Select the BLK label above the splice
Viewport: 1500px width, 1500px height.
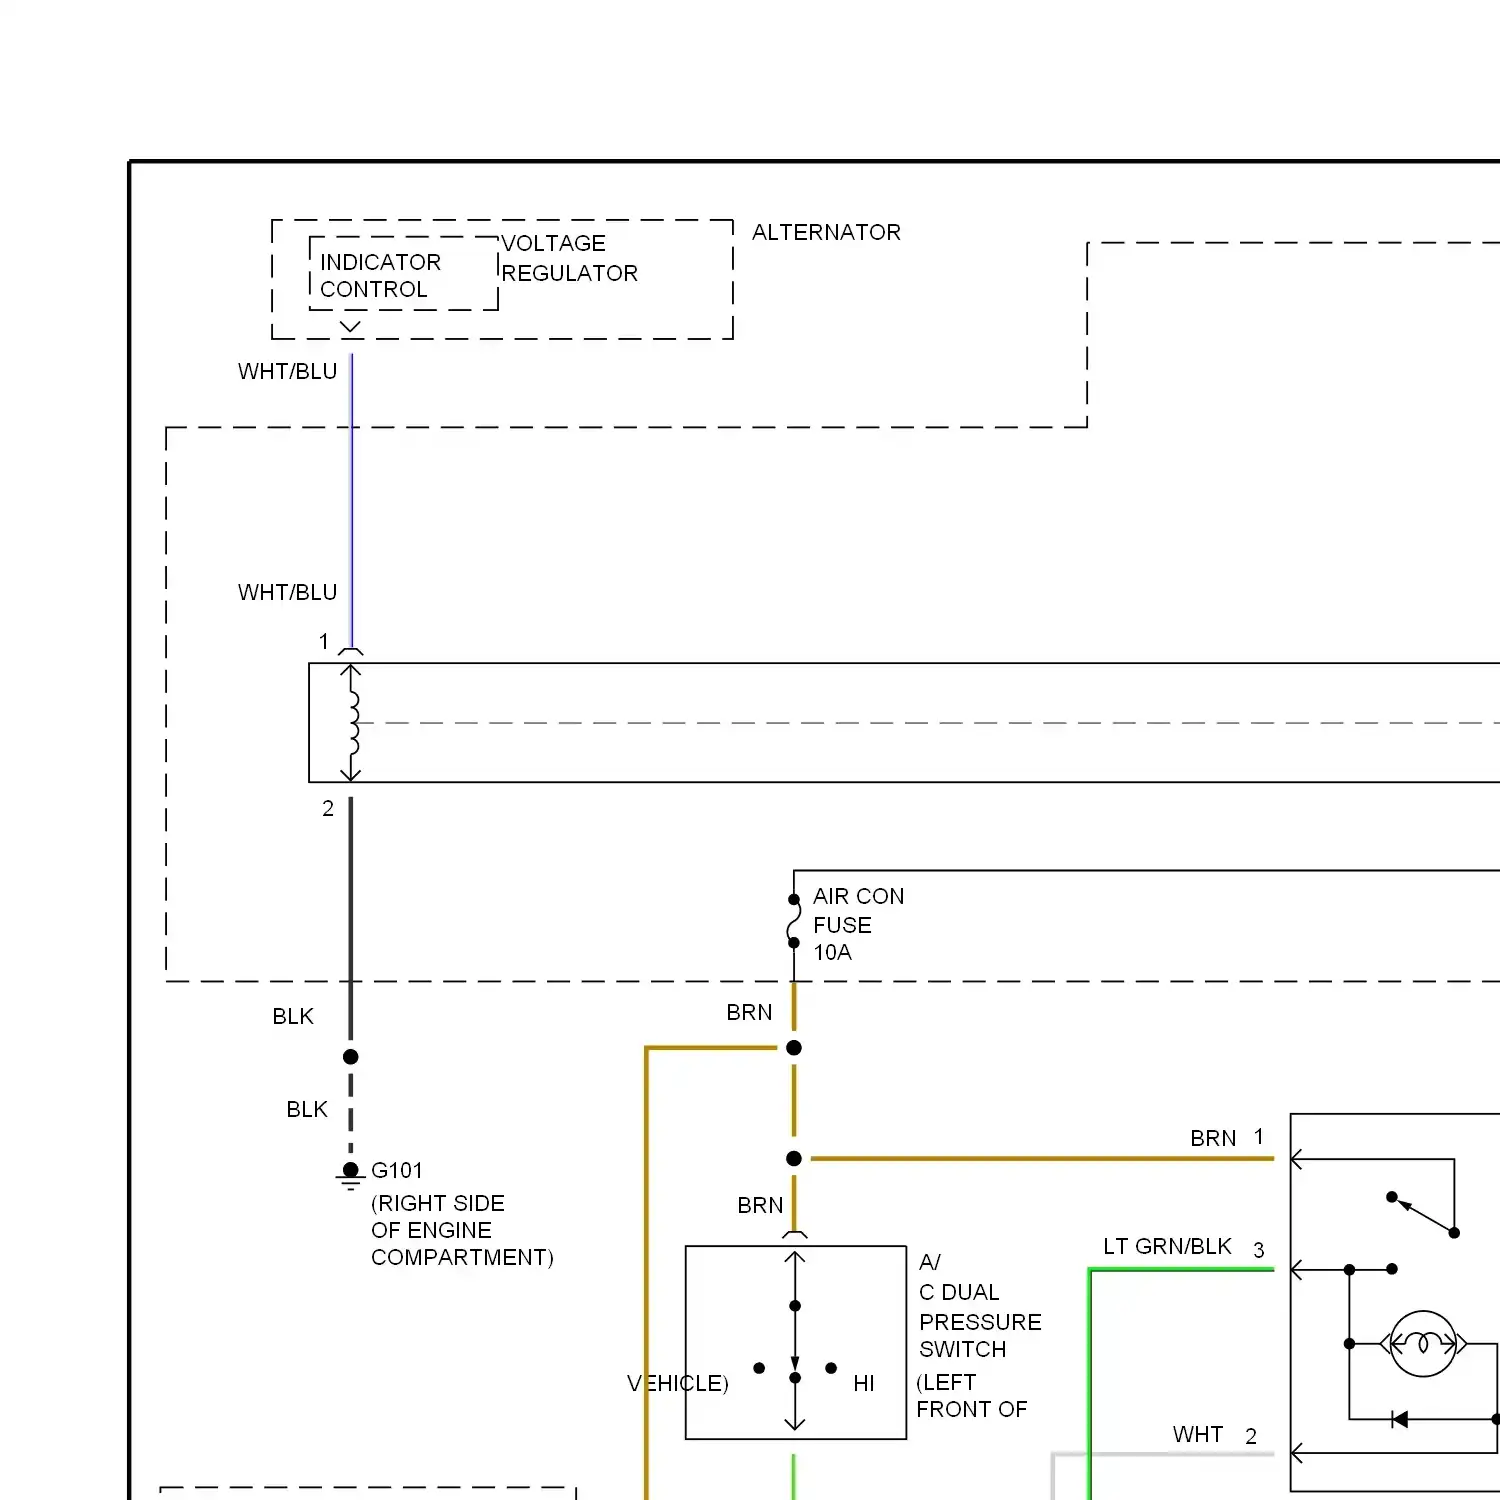click(293, 1016)
